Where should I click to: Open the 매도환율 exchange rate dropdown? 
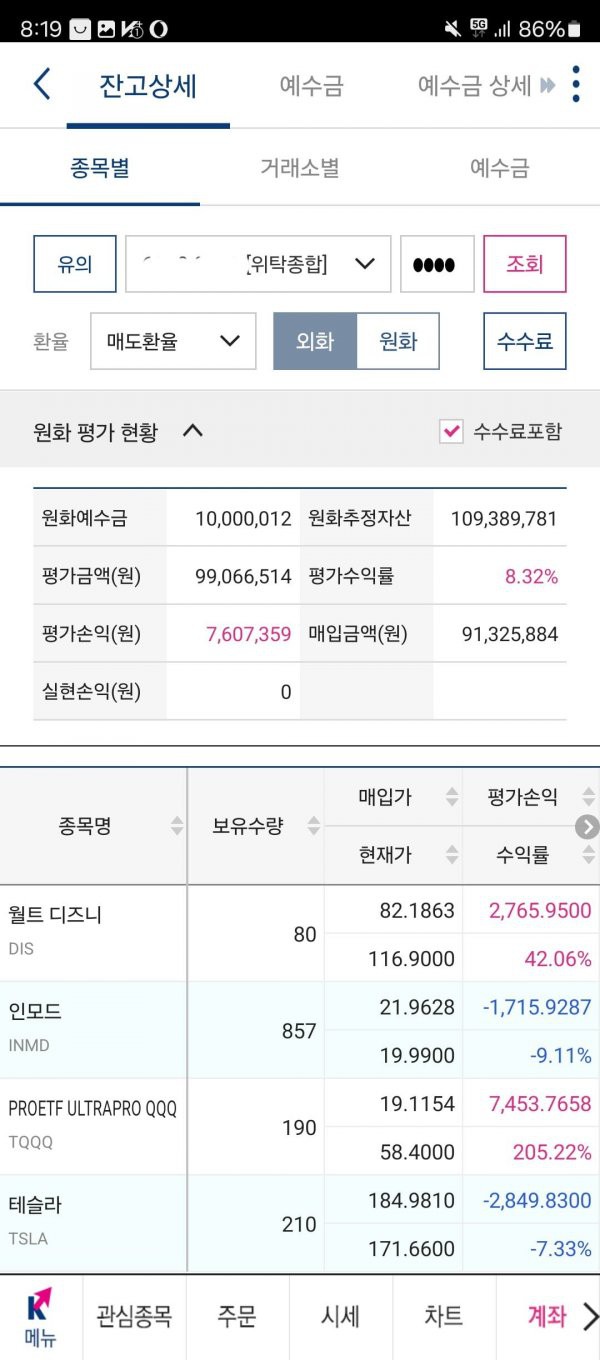[173, 341]
